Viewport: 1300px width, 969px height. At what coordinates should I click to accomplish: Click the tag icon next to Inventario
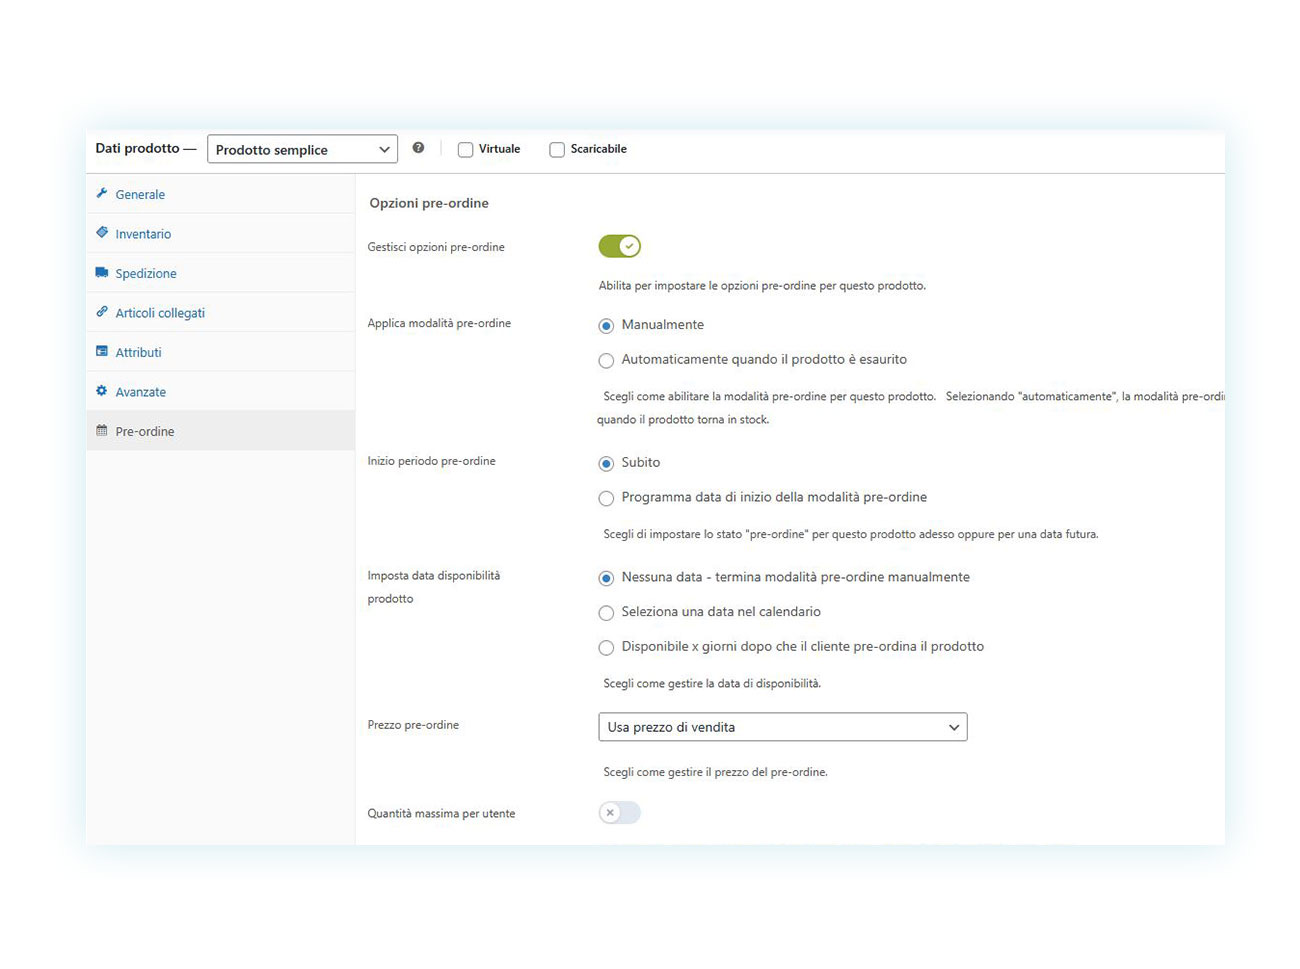point(102,232)
